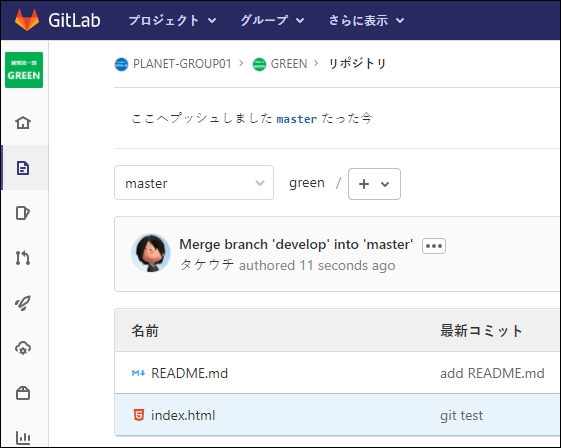Click the 名前 column header
The image size is (561, 448).
point(145,331)
